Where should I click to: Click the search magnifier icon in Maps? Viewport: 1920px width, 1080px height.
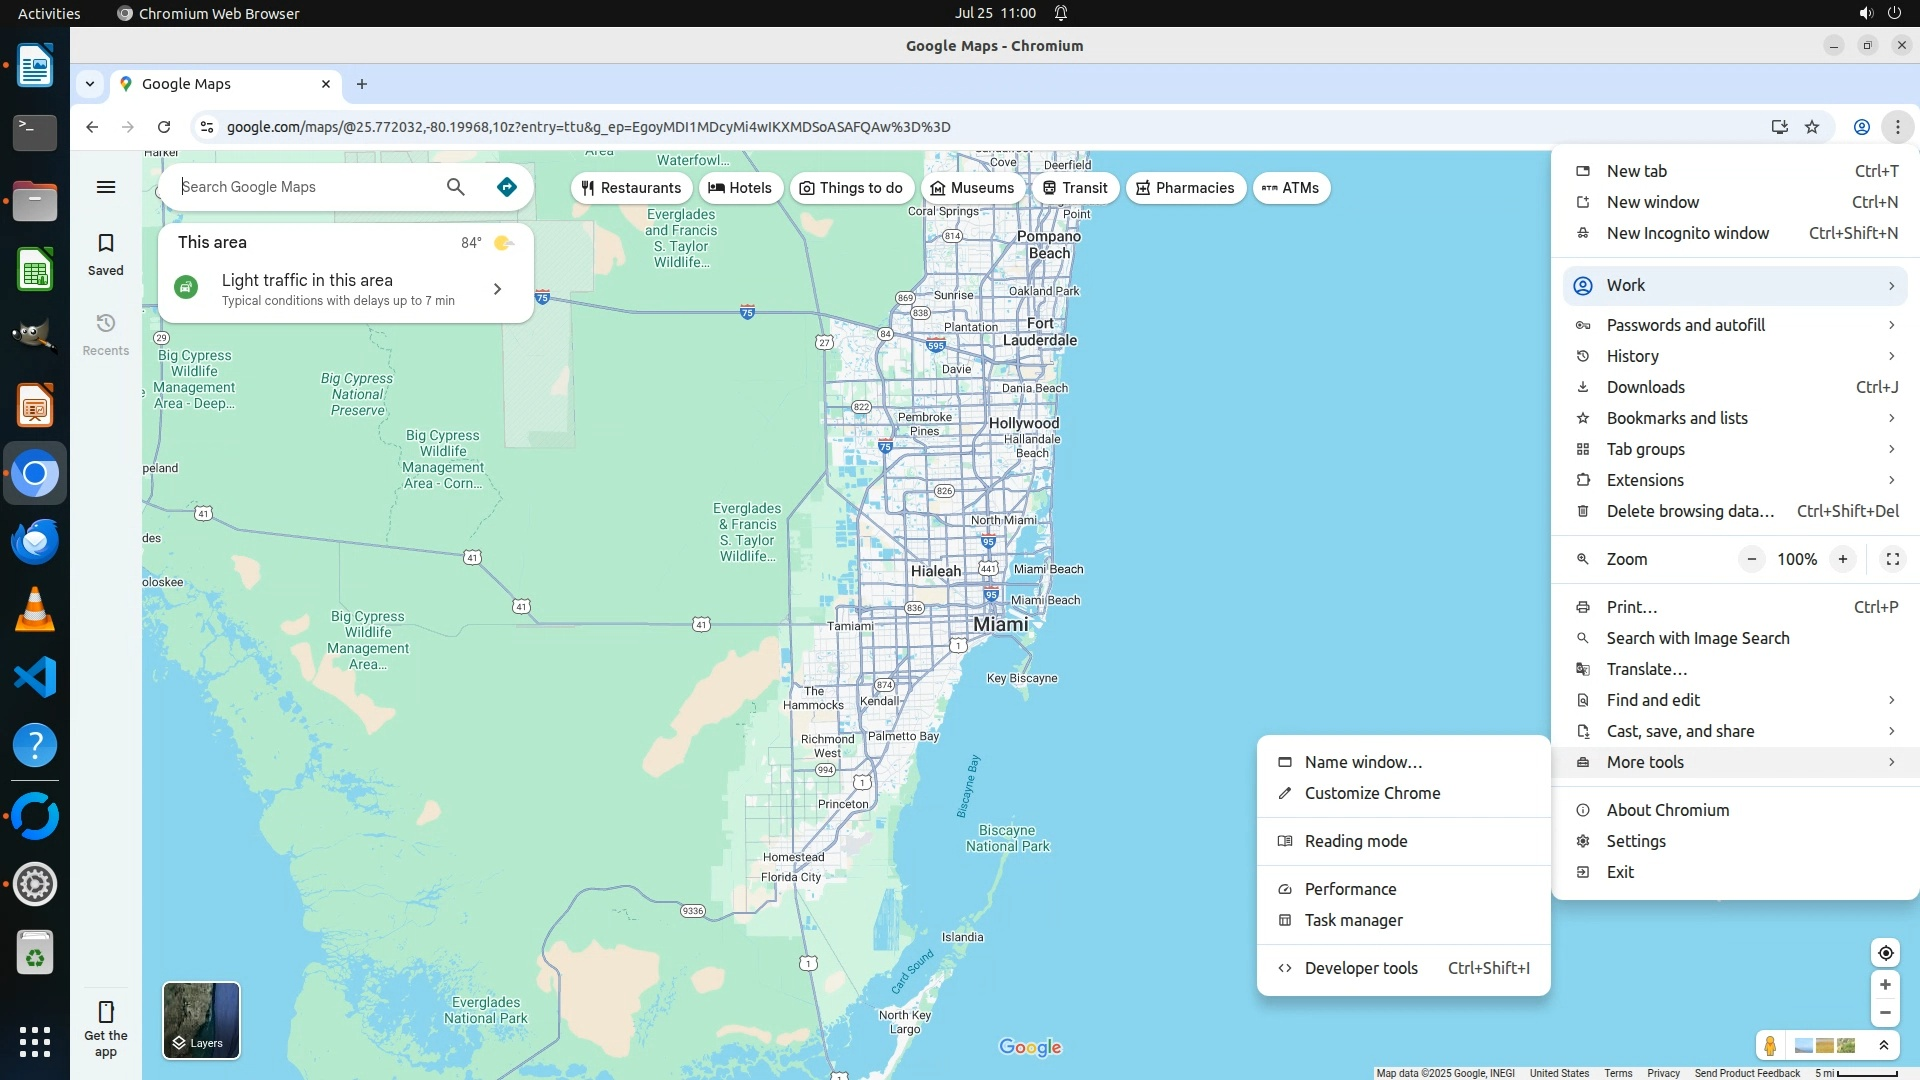pos(456,187)
